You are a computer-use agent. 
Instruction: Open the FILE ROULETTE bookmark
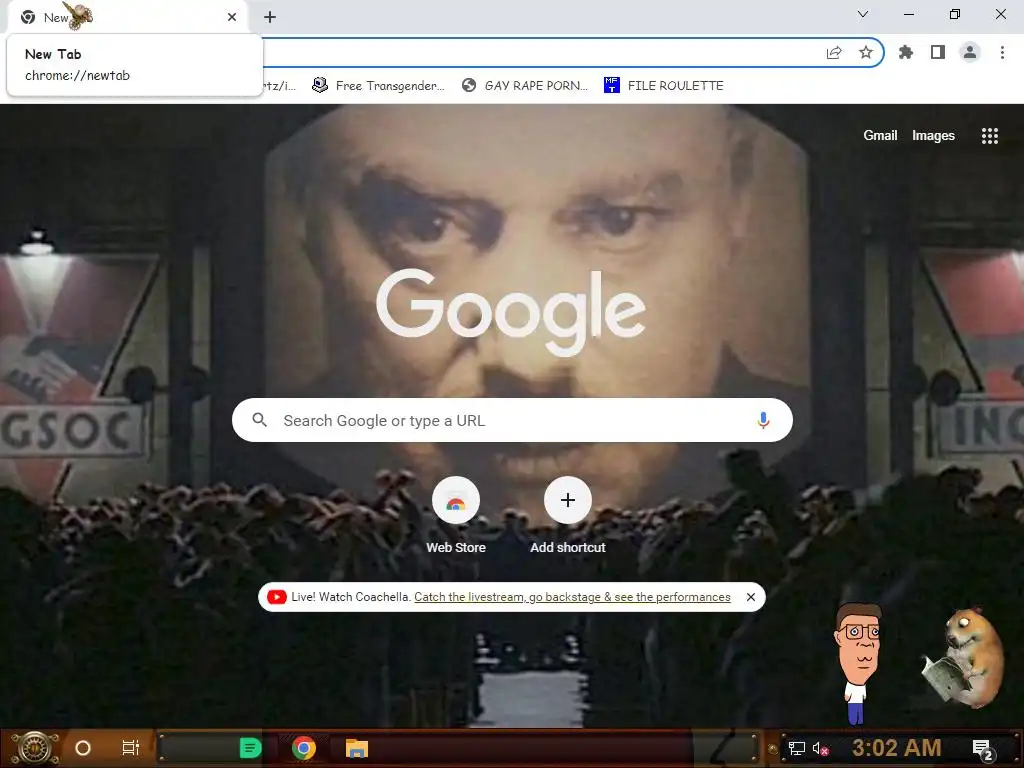(x=664, y=86)
